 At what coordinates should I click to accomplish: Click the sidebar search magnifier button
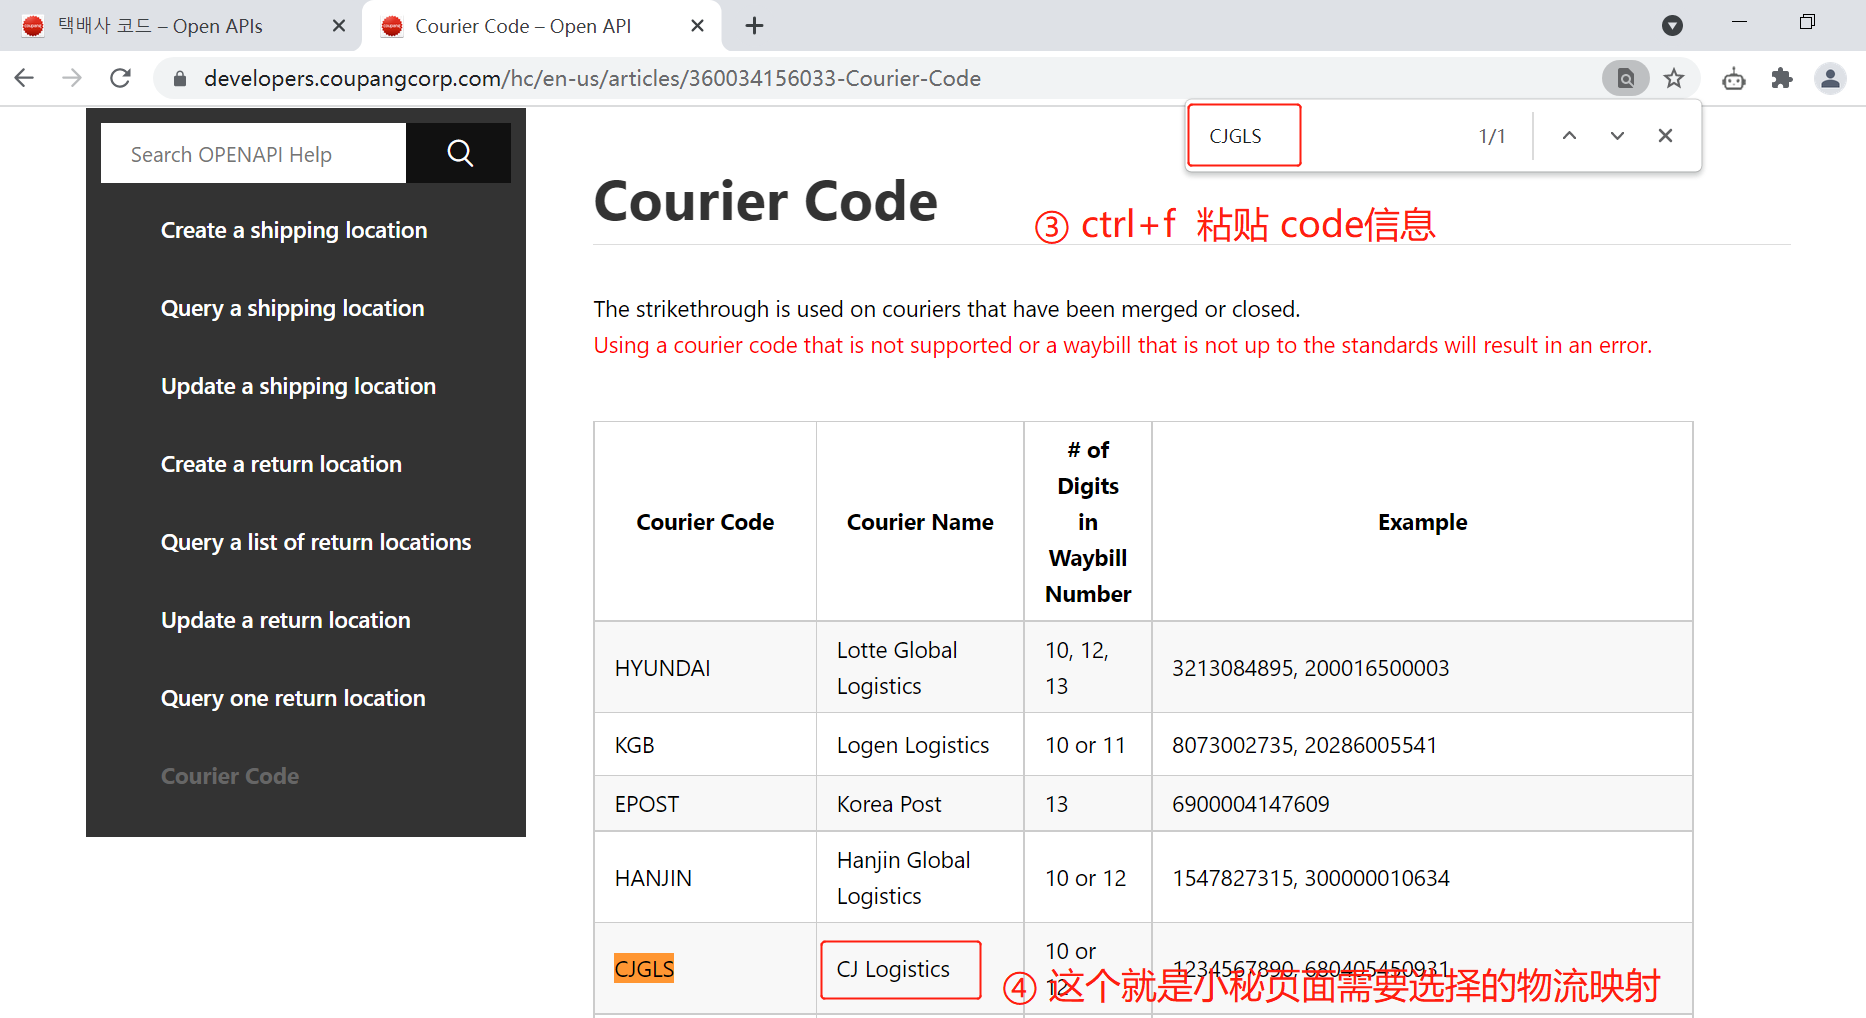point(459,153)
